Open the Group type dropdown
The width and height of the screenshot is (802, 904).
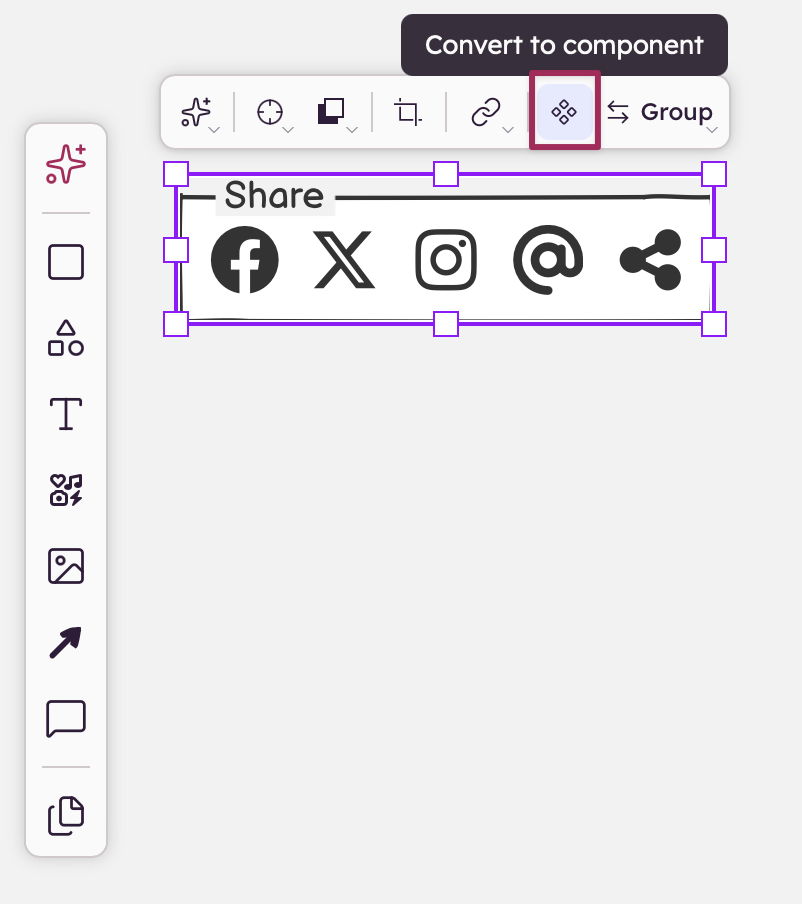click(662, 113)
